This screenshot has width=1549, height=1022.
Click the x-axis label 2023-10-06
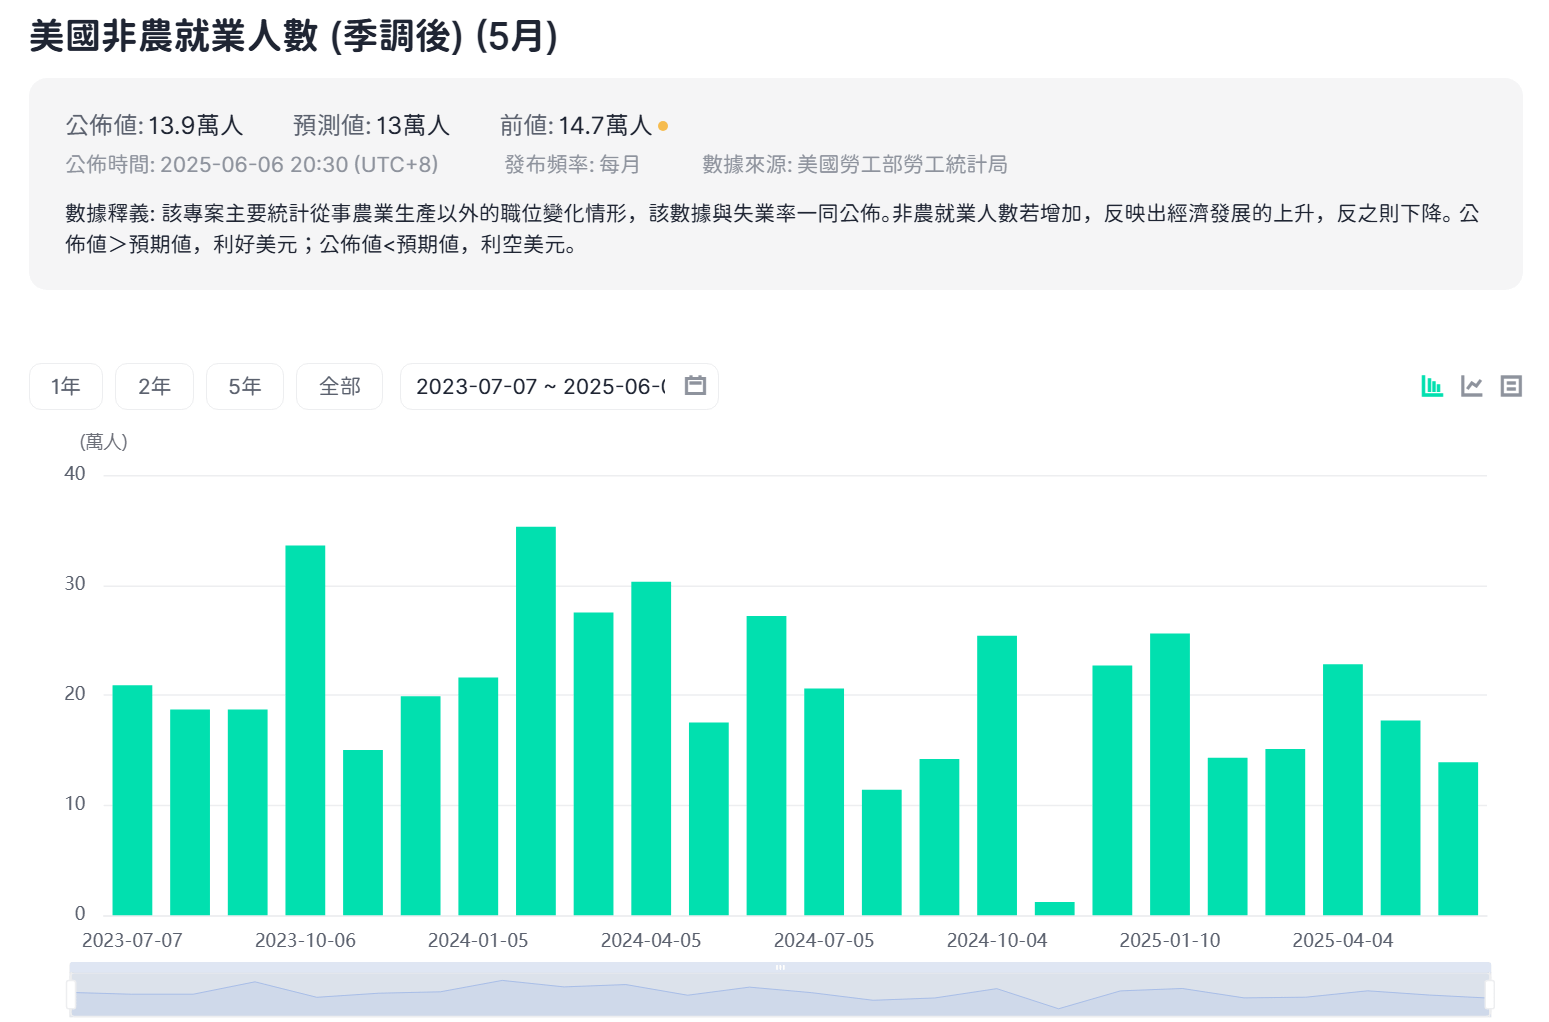(x=306, y=940)
